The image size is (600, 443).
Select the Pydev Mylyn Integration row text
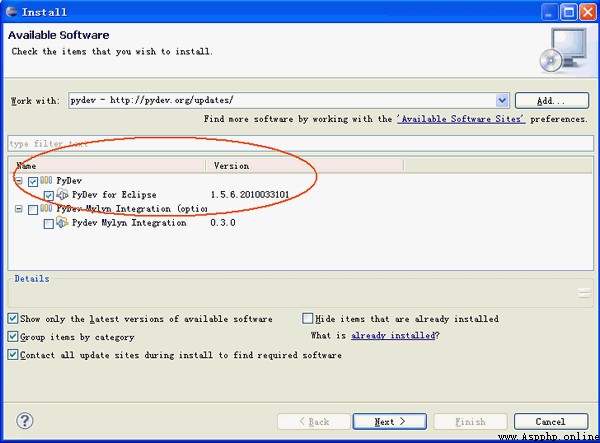pos(129,223)
